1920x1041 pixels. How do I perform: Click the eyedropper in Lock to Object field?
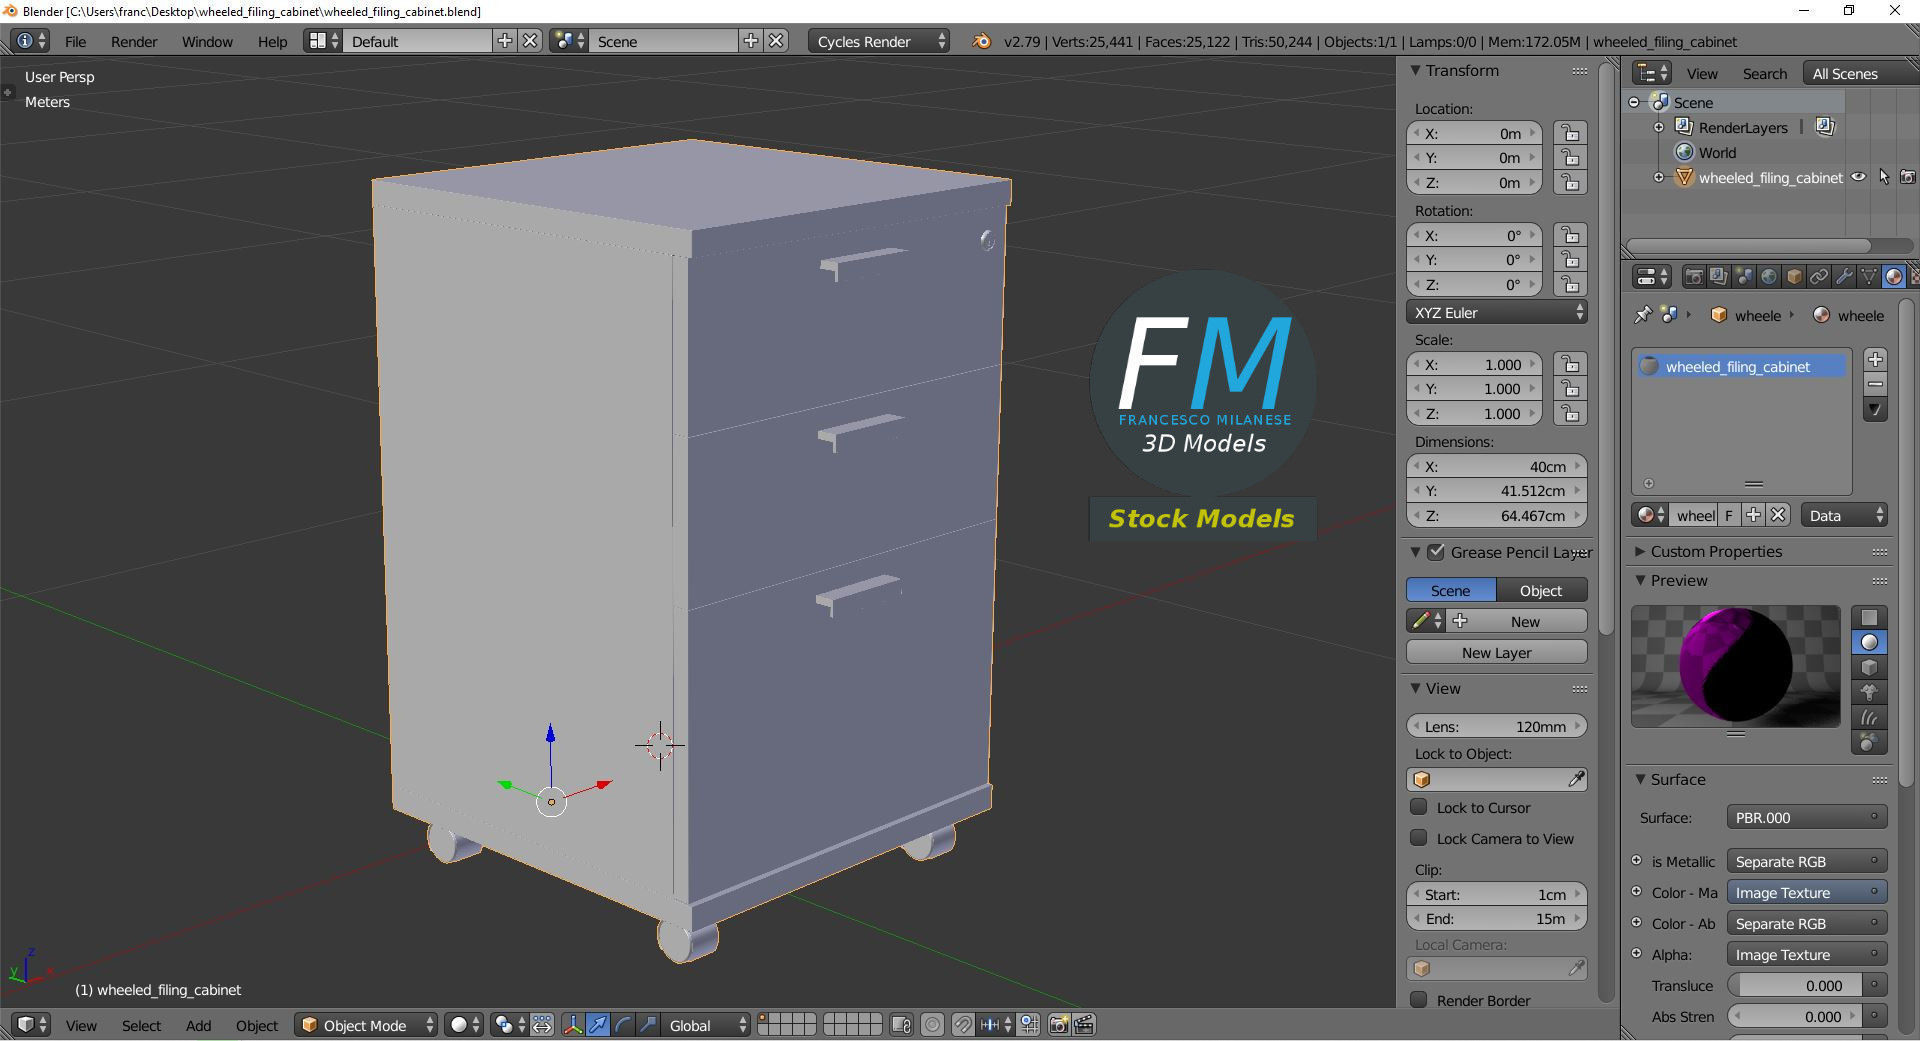1576,779
